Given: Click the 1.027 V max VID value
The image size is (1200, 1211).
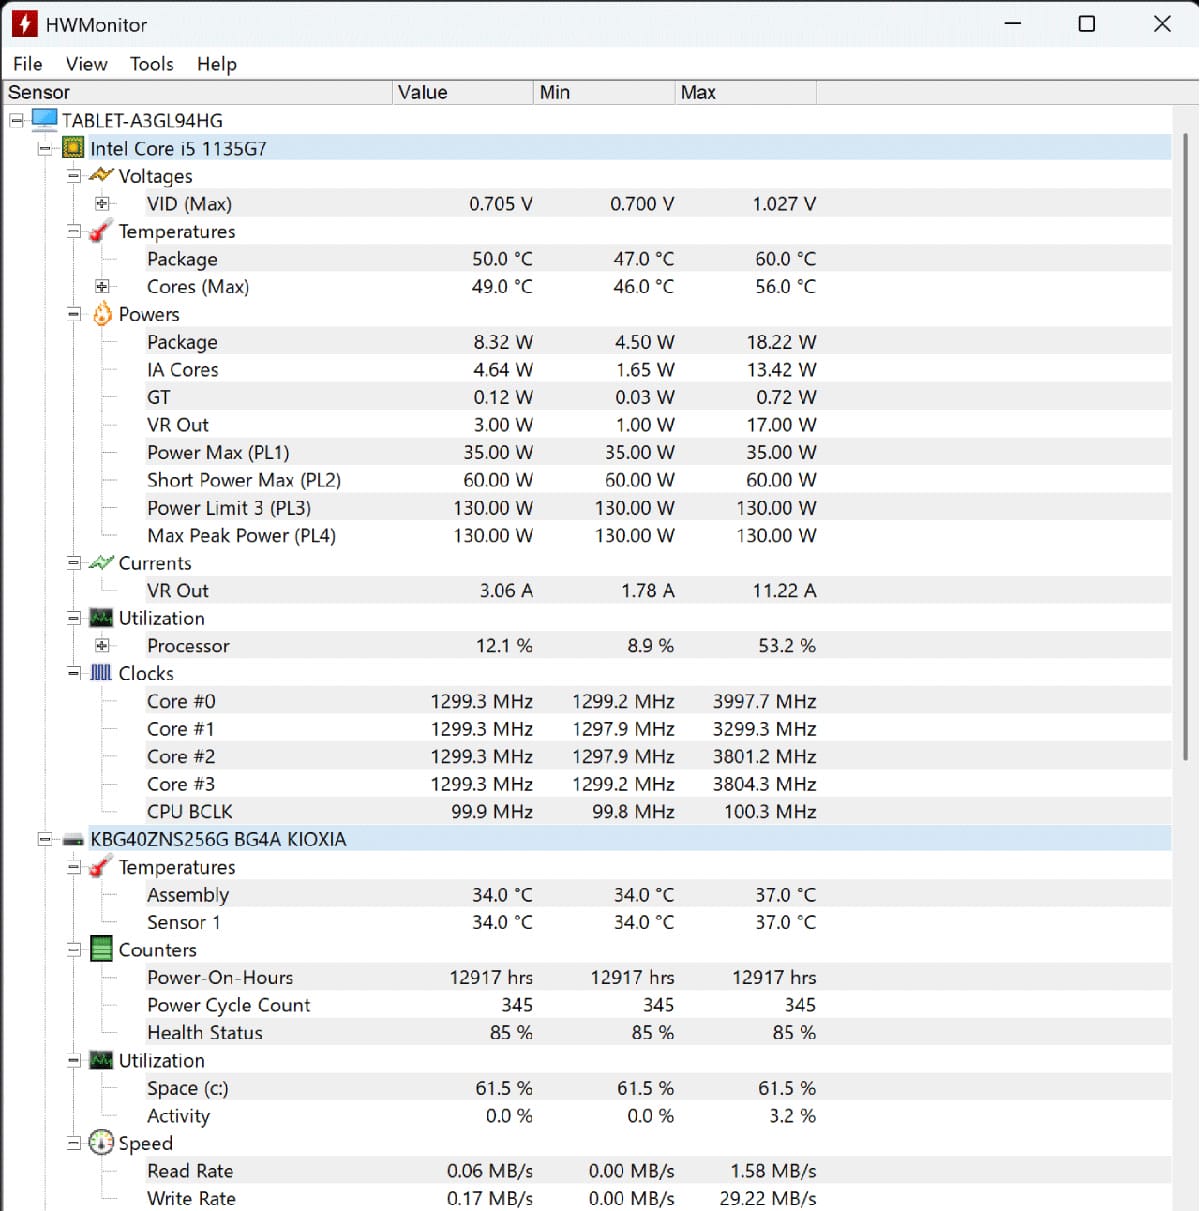Looking at the screenshot, I should (784, 204).
